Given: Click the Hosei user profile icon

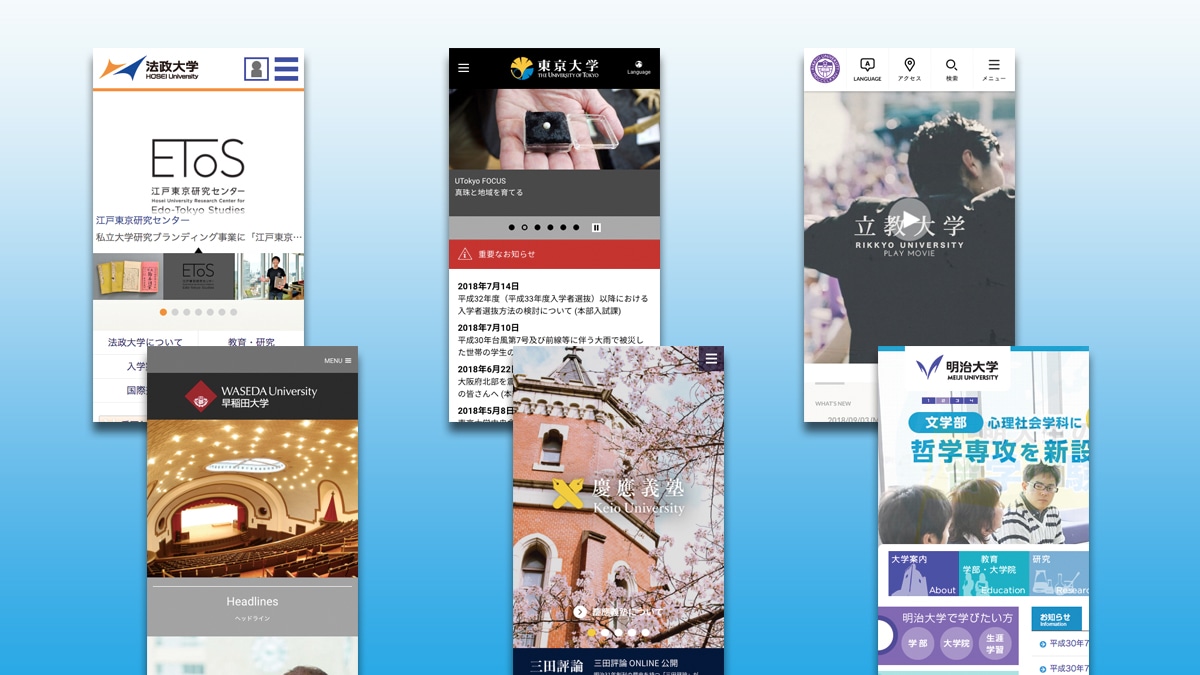Looking at the screenshot, I should pos(257,69).
